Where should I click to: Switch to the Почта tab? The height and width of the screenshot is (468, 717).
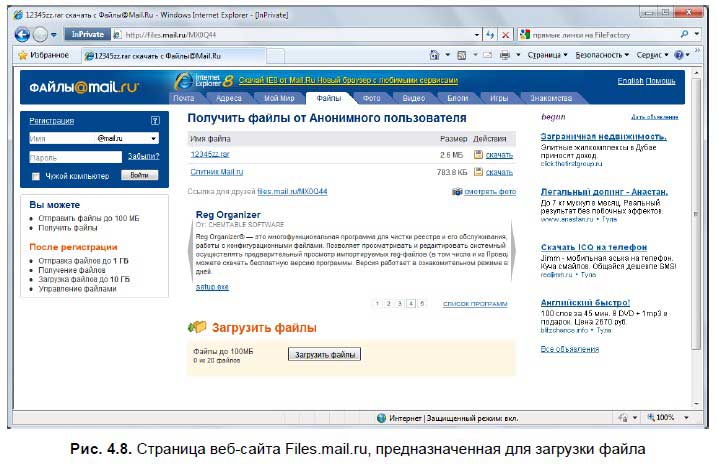184,98
